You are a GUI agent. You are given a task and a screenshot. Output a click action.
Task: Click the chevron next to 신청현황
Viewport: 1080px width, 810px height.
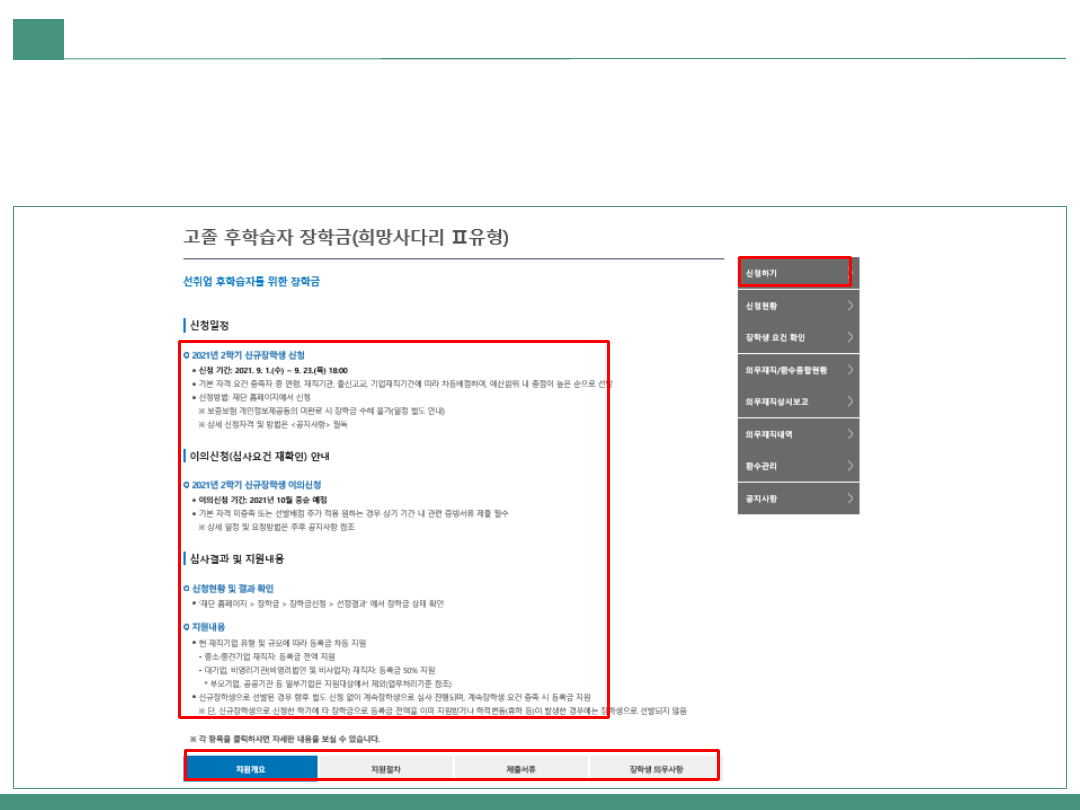click(849, 306)
